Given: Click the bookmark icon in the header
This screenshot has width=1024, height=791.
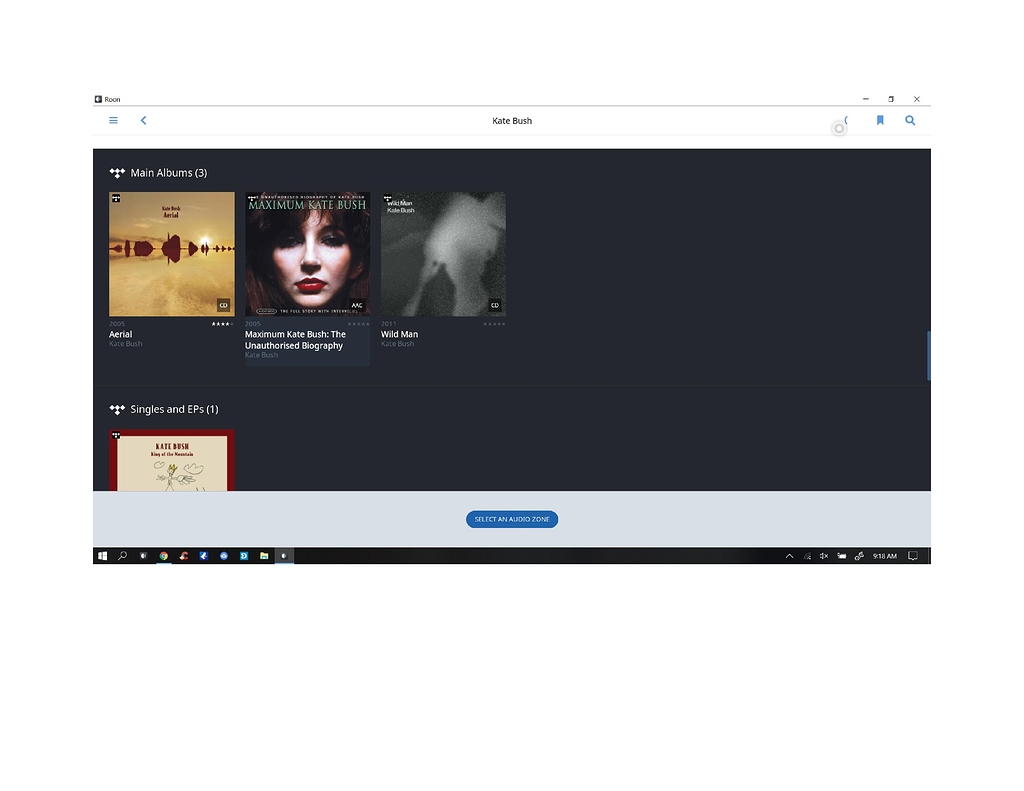Looking at the screenshot, I should pyautogui.click(x=879, y=120).
